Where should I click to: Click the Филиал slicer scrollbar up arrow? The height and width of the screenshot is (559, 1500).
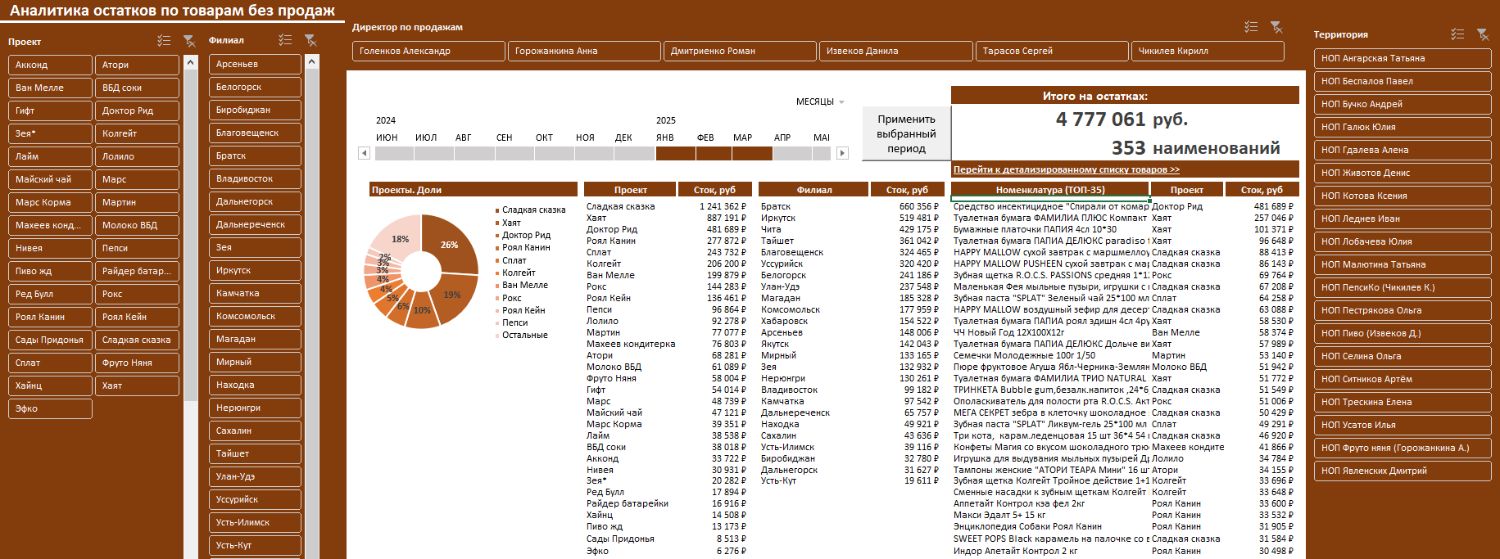(x=312, y=61)
